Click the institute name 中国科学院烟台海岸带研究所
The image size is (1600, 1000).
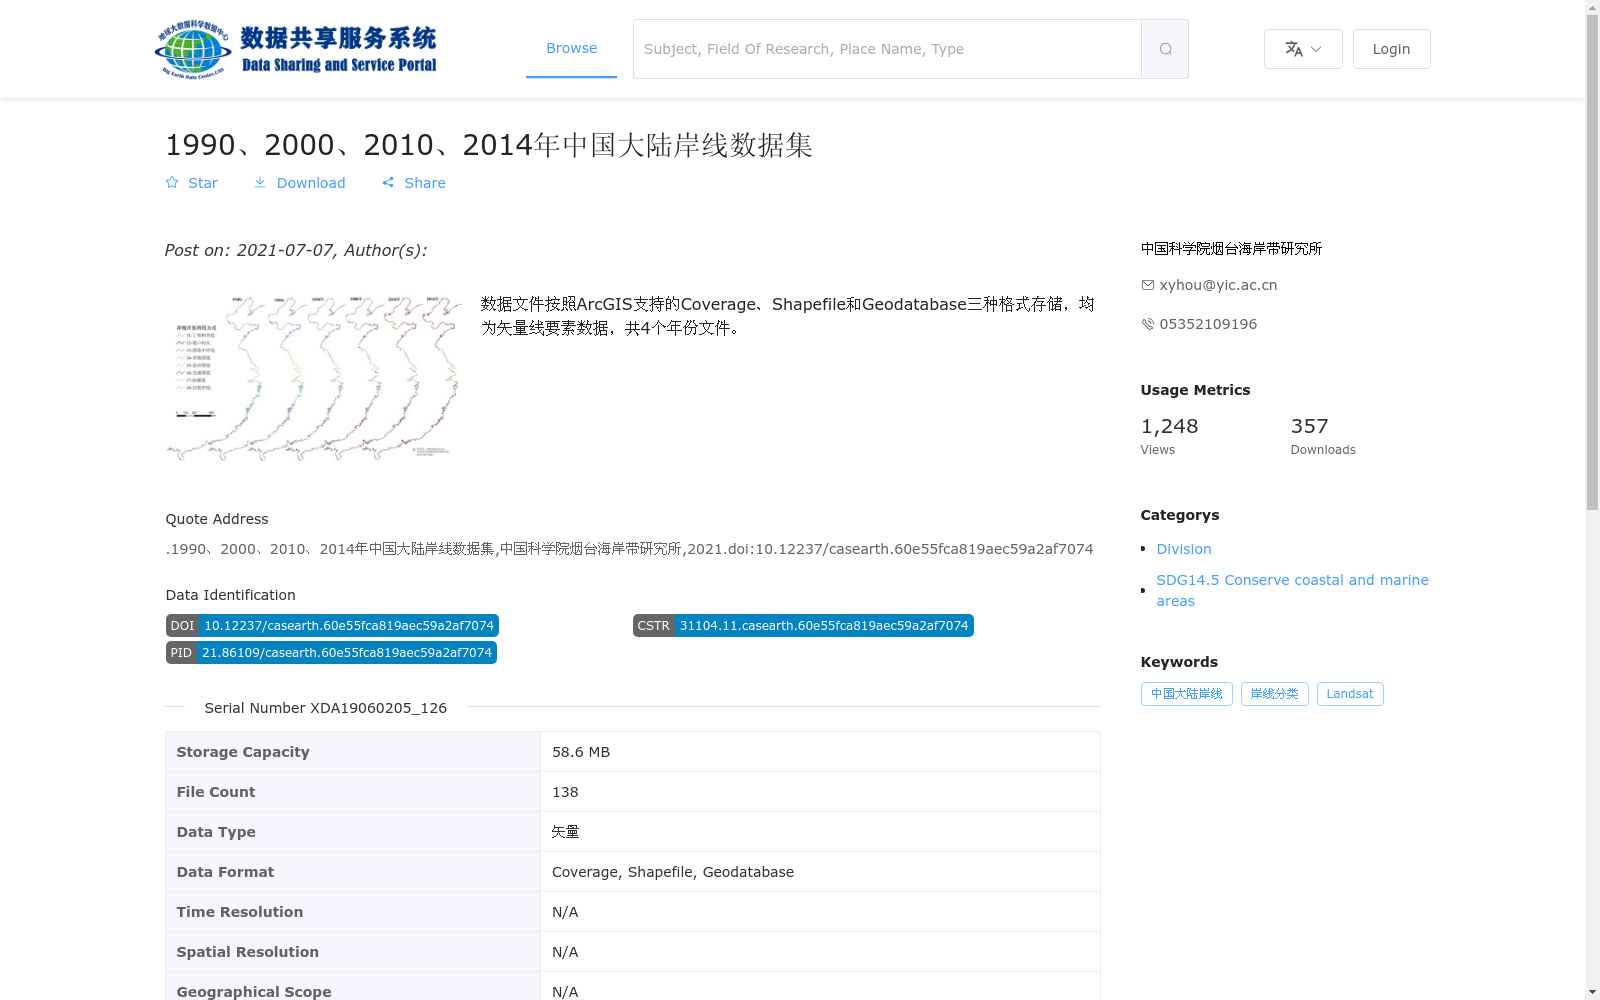[1231, 249]
